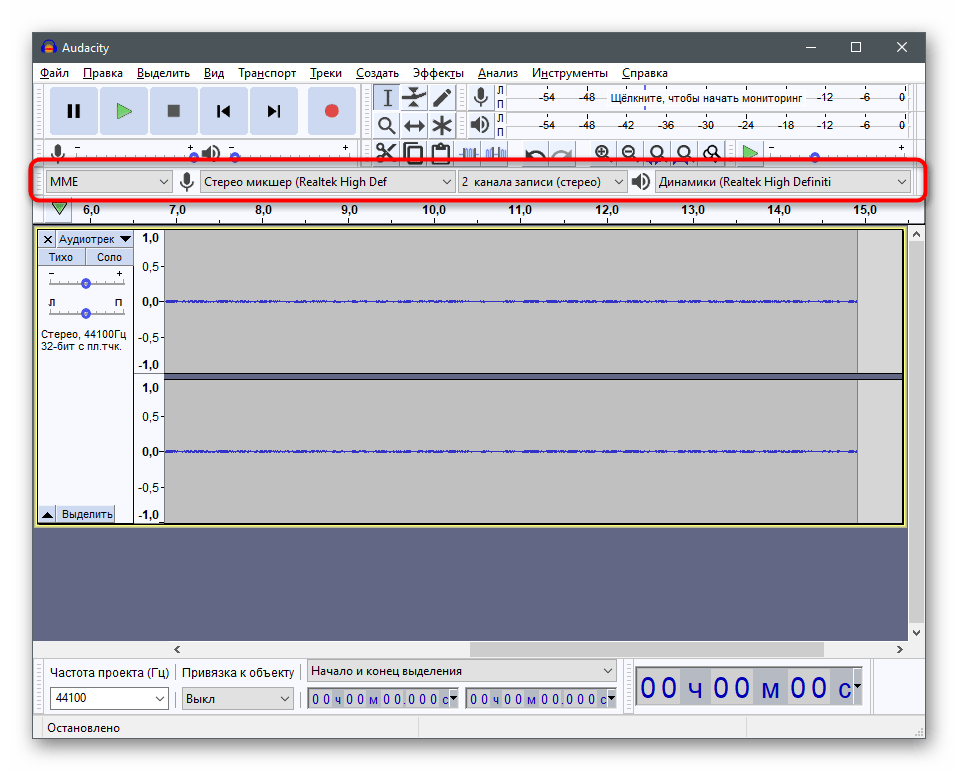
Task: Click the Zoom Toggle icon
Action: (x=712, y=153)
